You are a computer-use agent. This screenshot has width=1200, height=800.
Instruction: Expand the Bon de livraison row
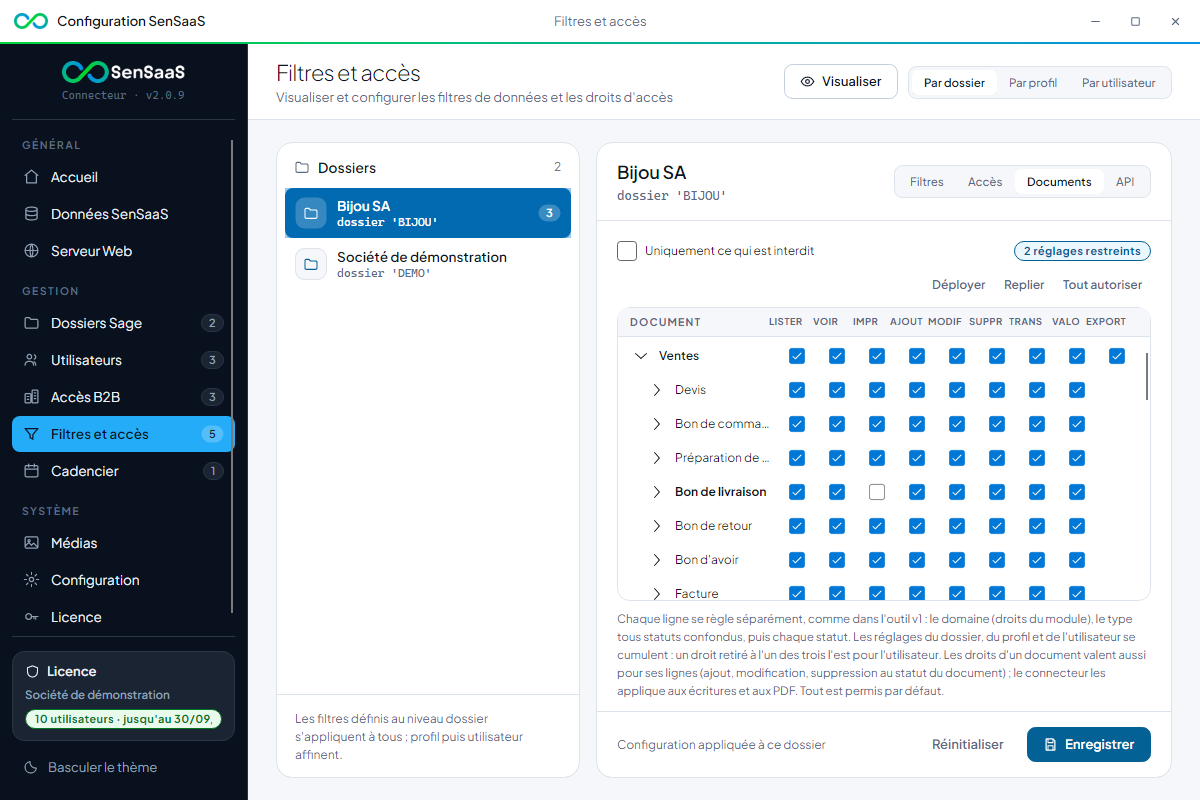[x=657, y=492]
